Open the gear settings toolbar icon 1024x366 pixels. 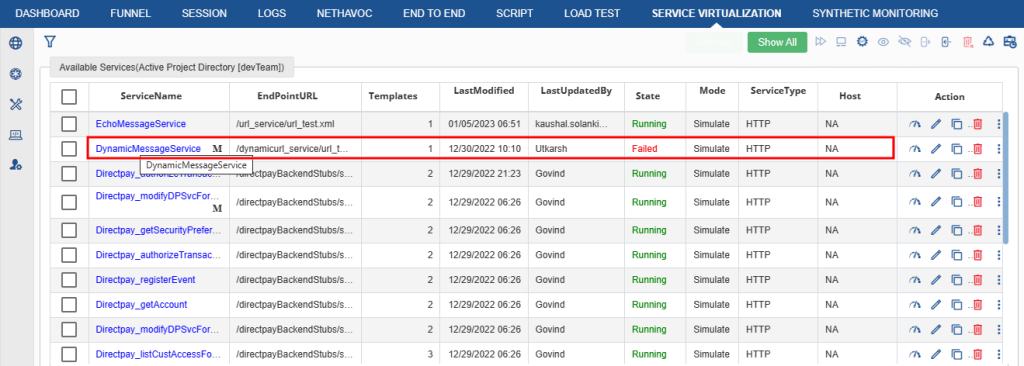pyautogui.click(x=862, y=42)
